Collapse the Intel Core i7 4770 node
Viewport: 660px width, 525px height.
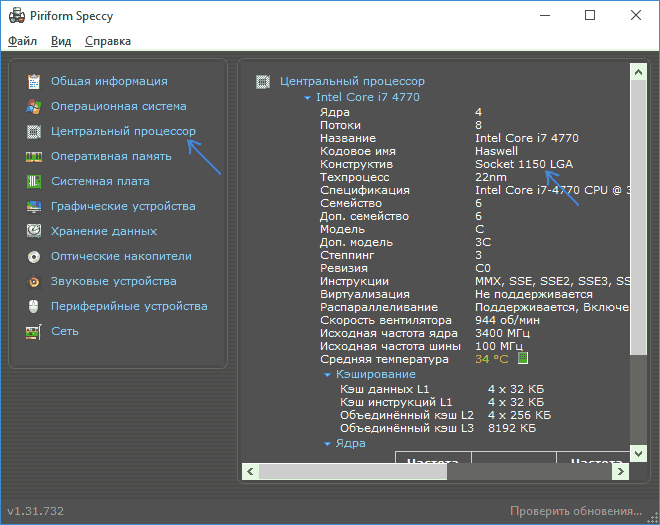308,98
